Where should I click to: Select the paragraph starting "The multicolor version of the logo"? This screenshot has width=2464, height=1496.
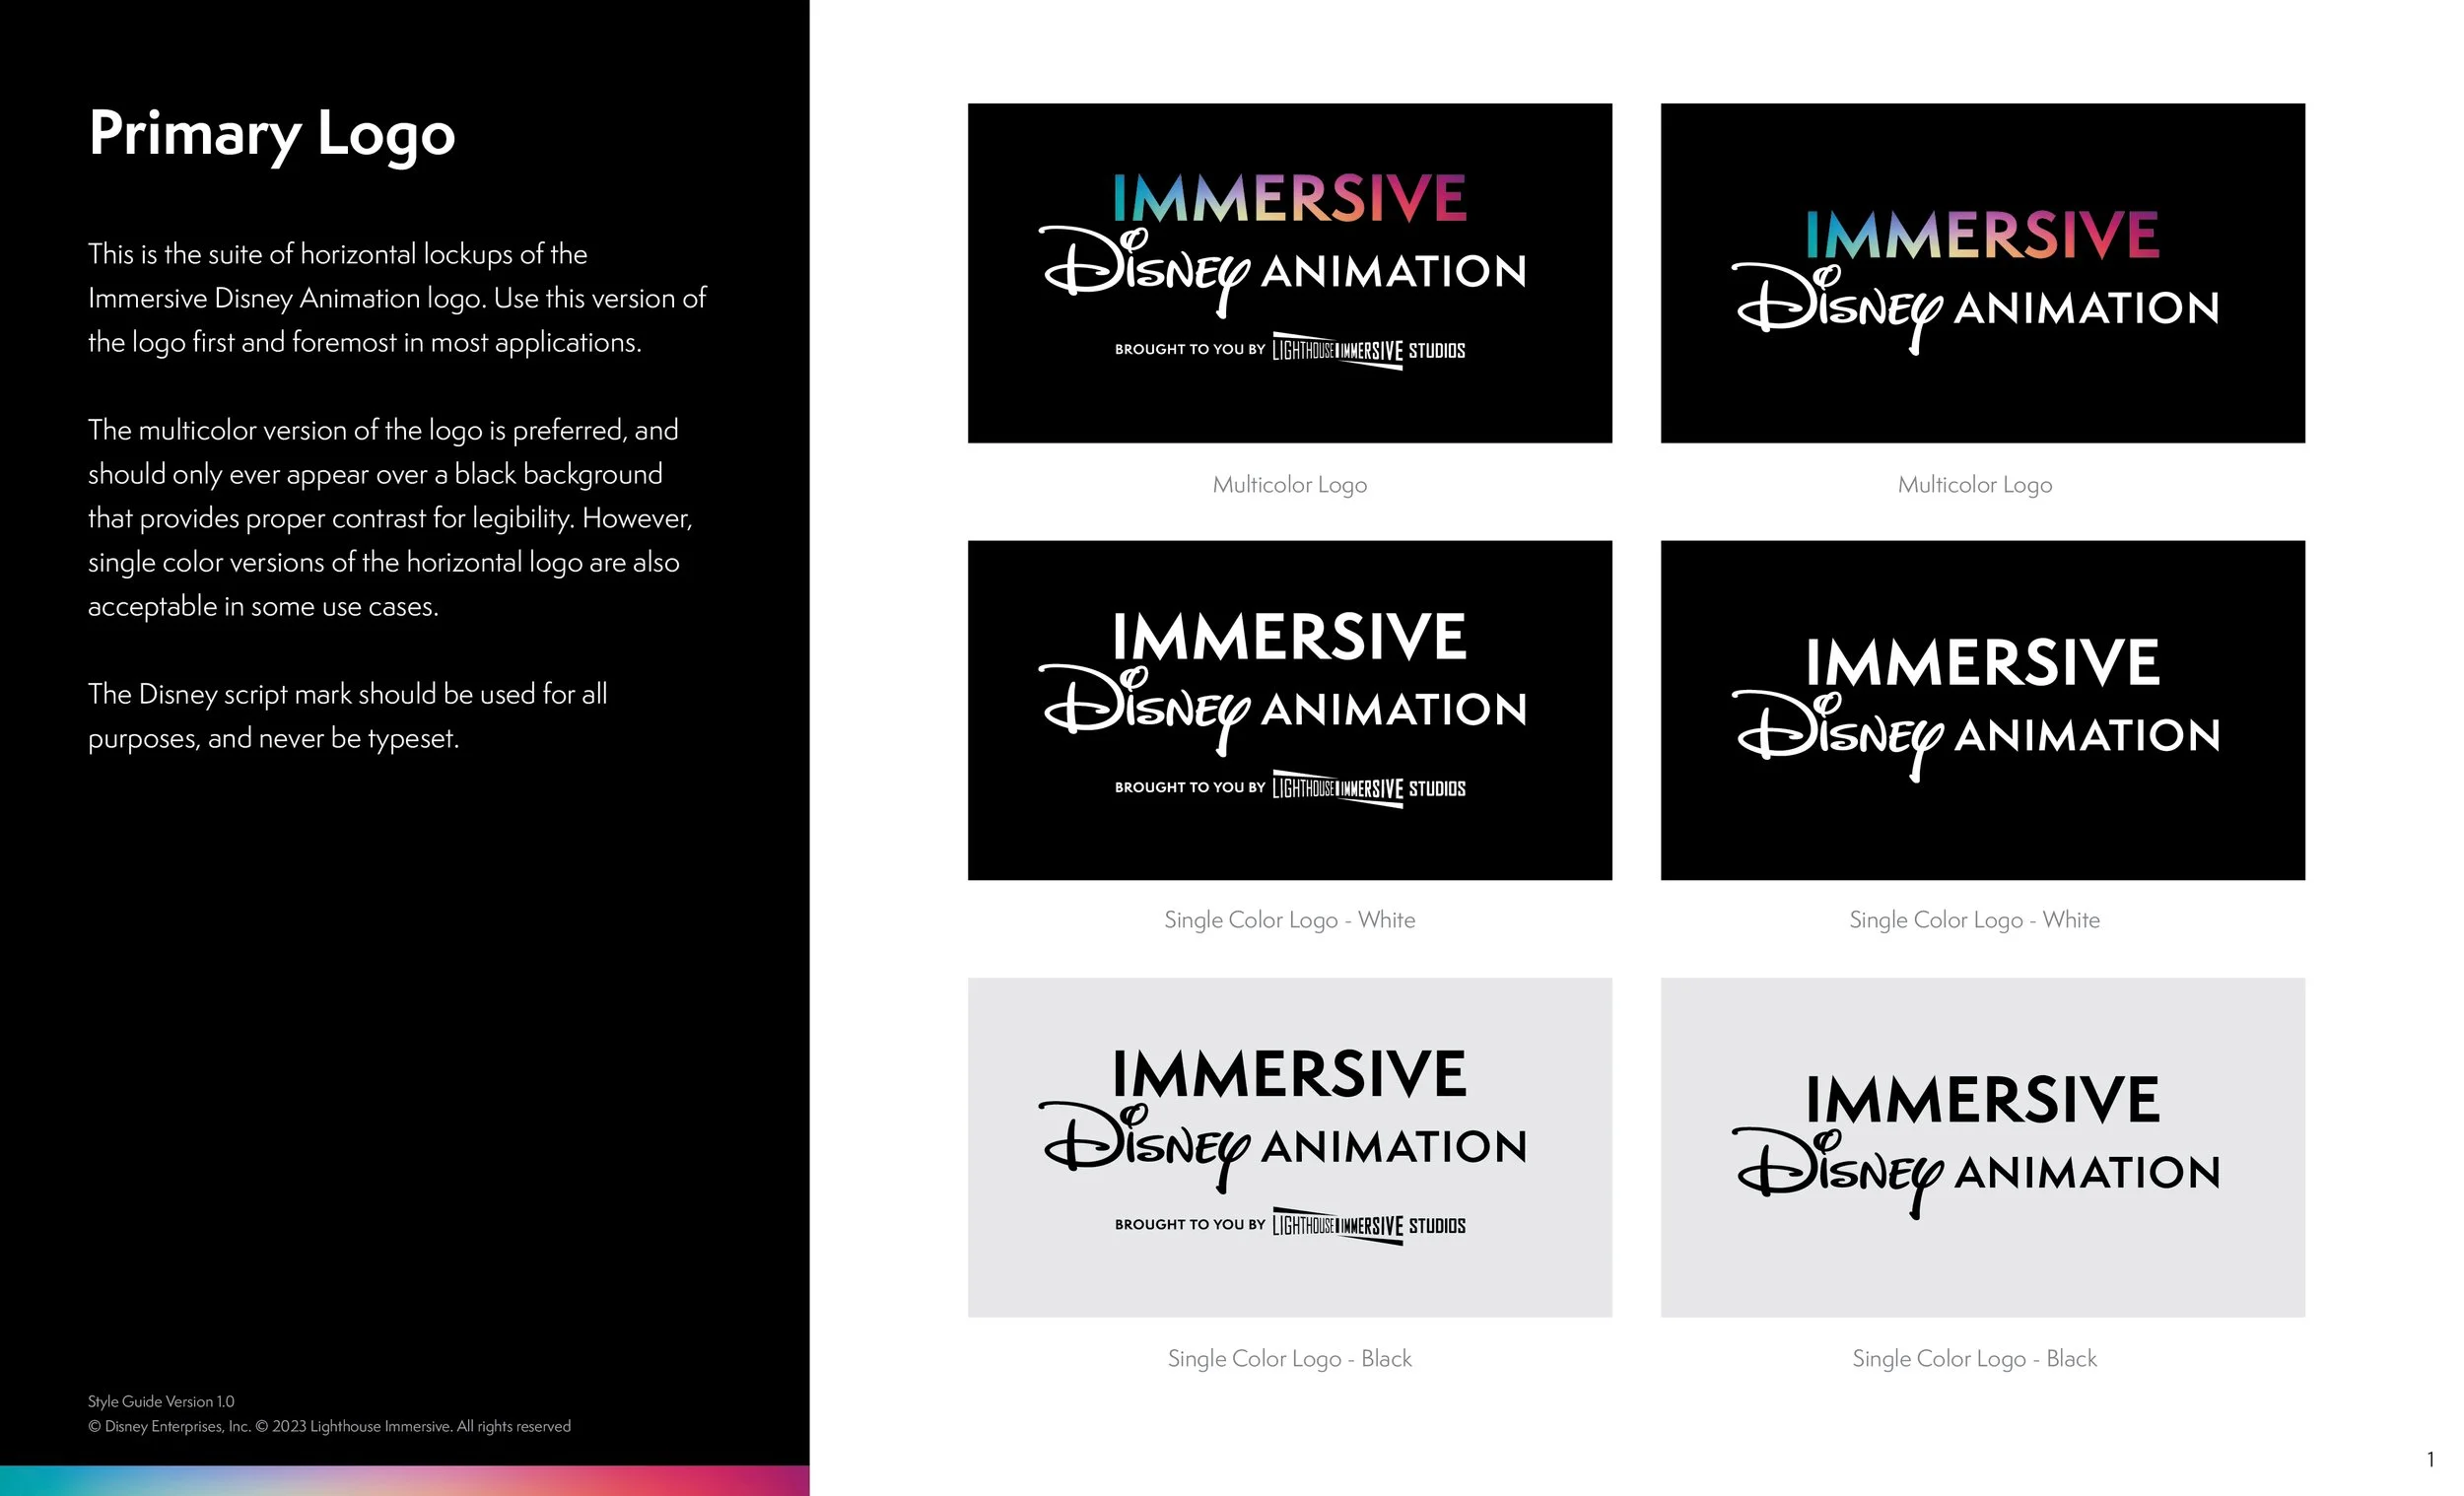click(390, 518)
